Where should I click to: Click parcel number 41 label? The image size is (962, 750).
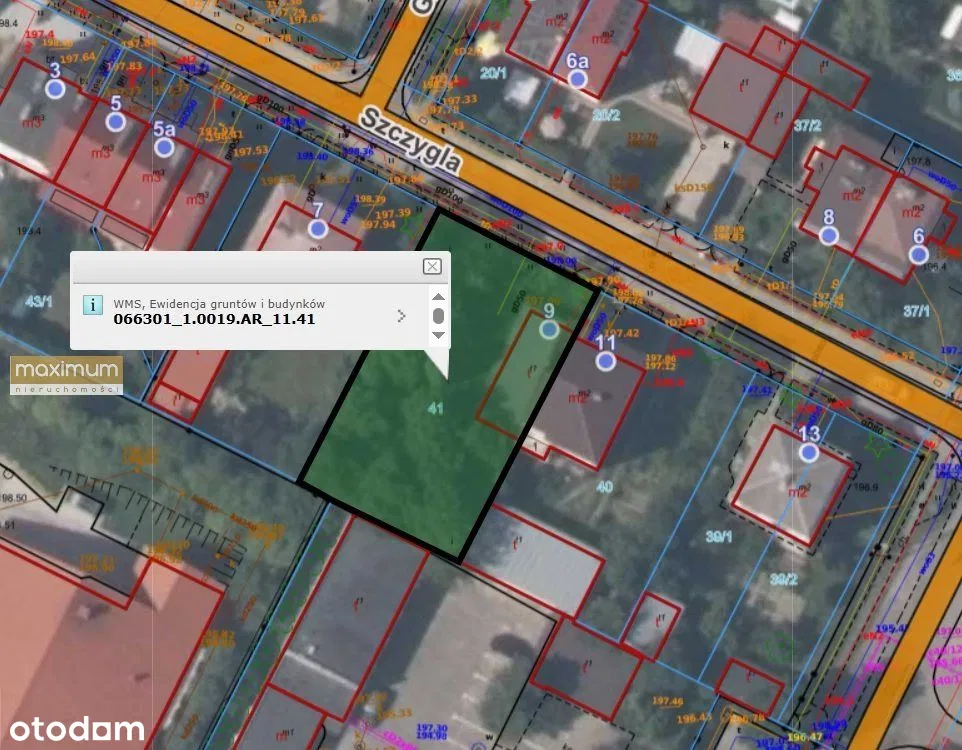click(x=435, y=408)
